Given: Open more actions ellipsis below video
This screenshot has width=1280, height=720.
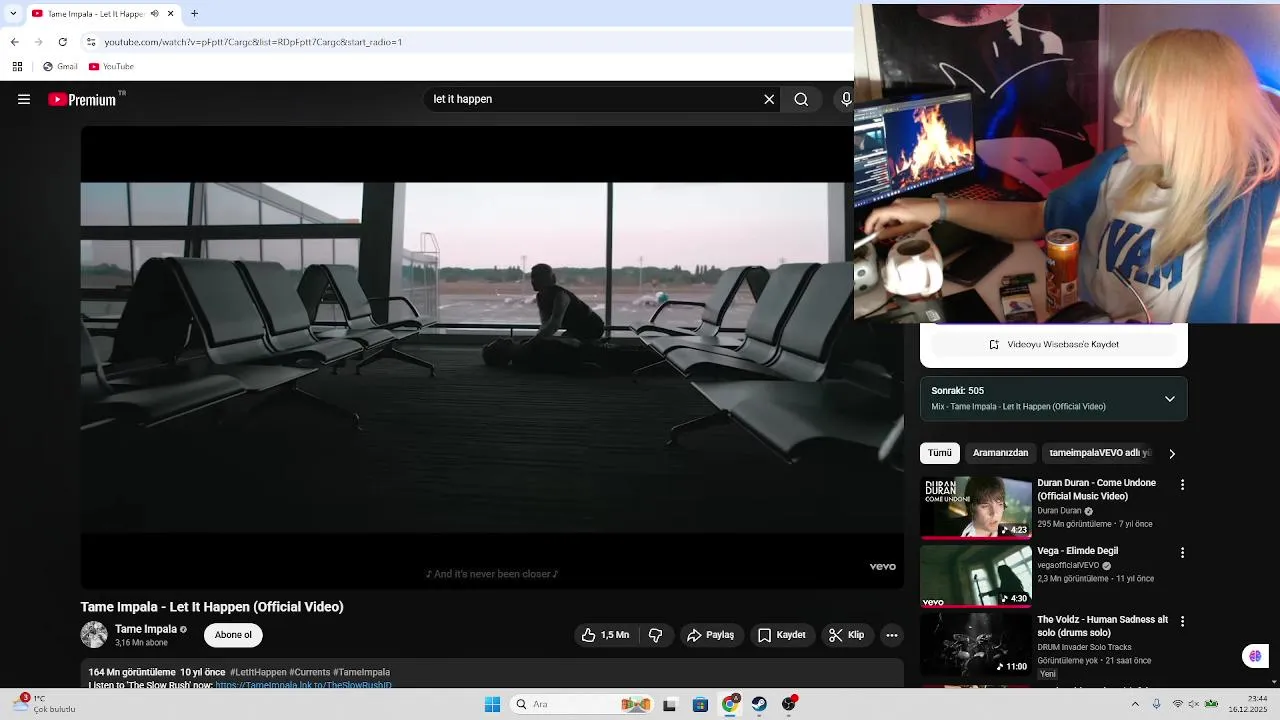Looking at the screenshot, I should coord(892,635).
